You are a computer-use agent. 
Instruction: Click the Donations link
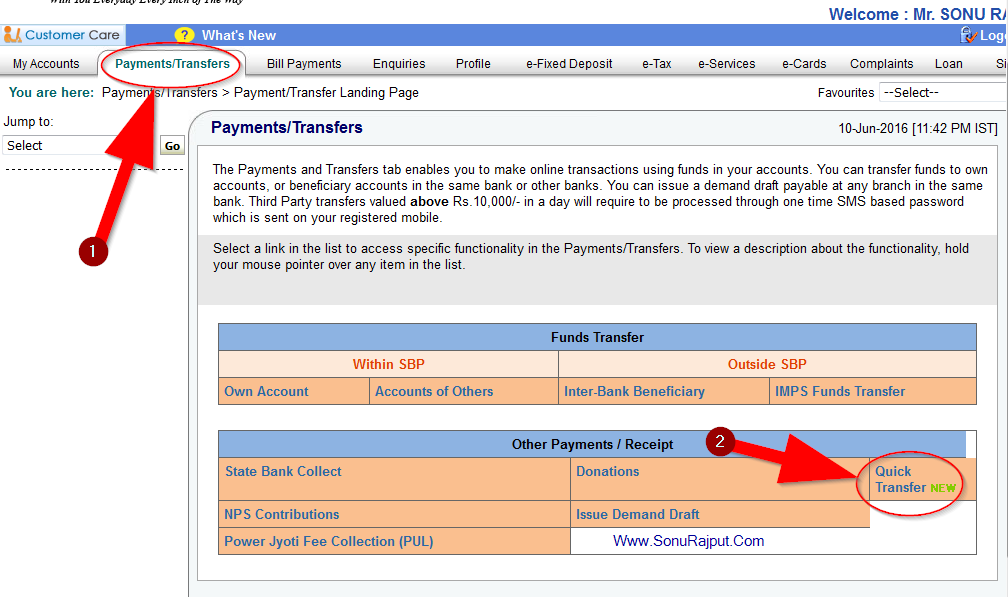click(x=608, y=471)
